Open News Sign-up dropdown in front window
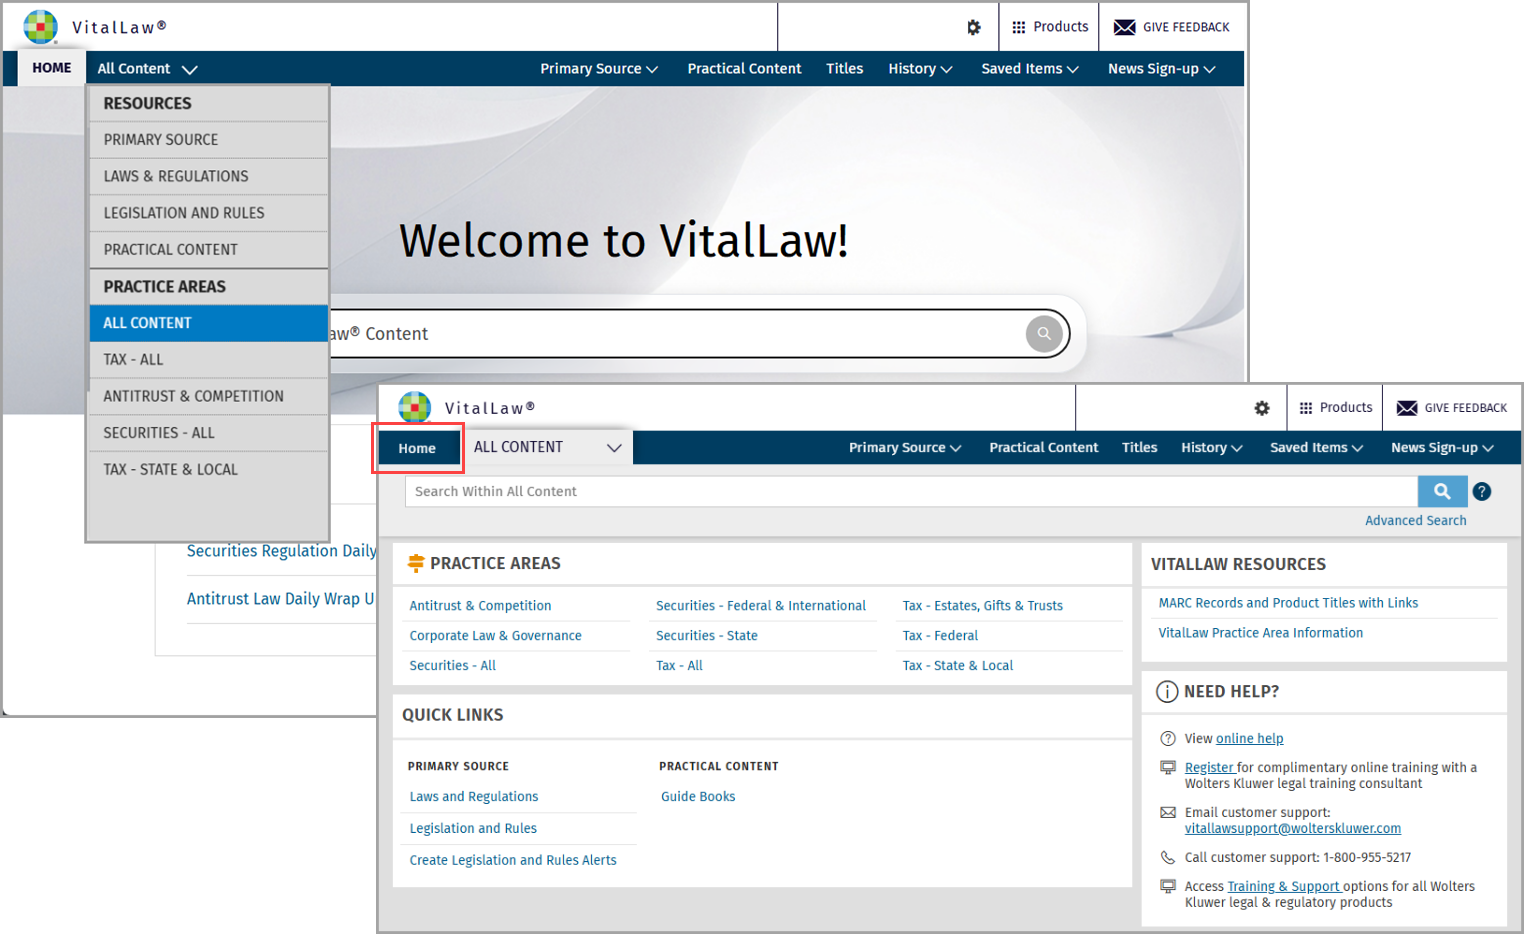 click(1442, 448)
